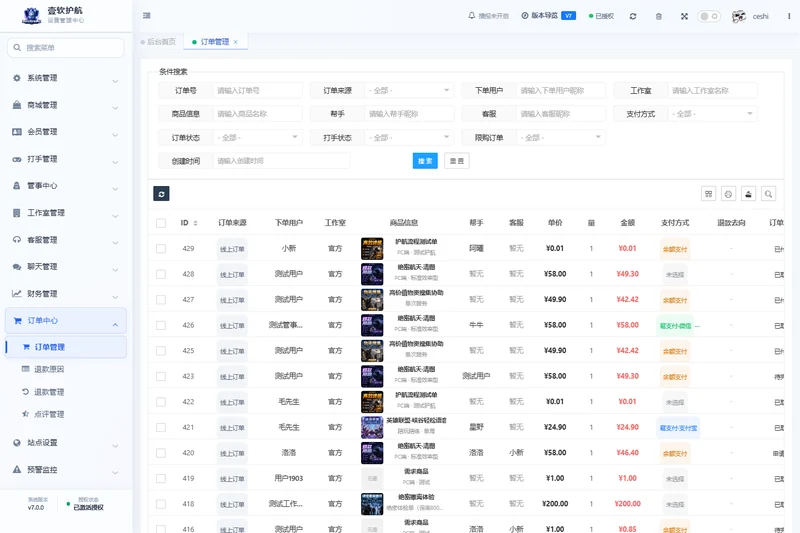
Task: Open the 订单状态 dropdown filter
Action: [258, 137]
